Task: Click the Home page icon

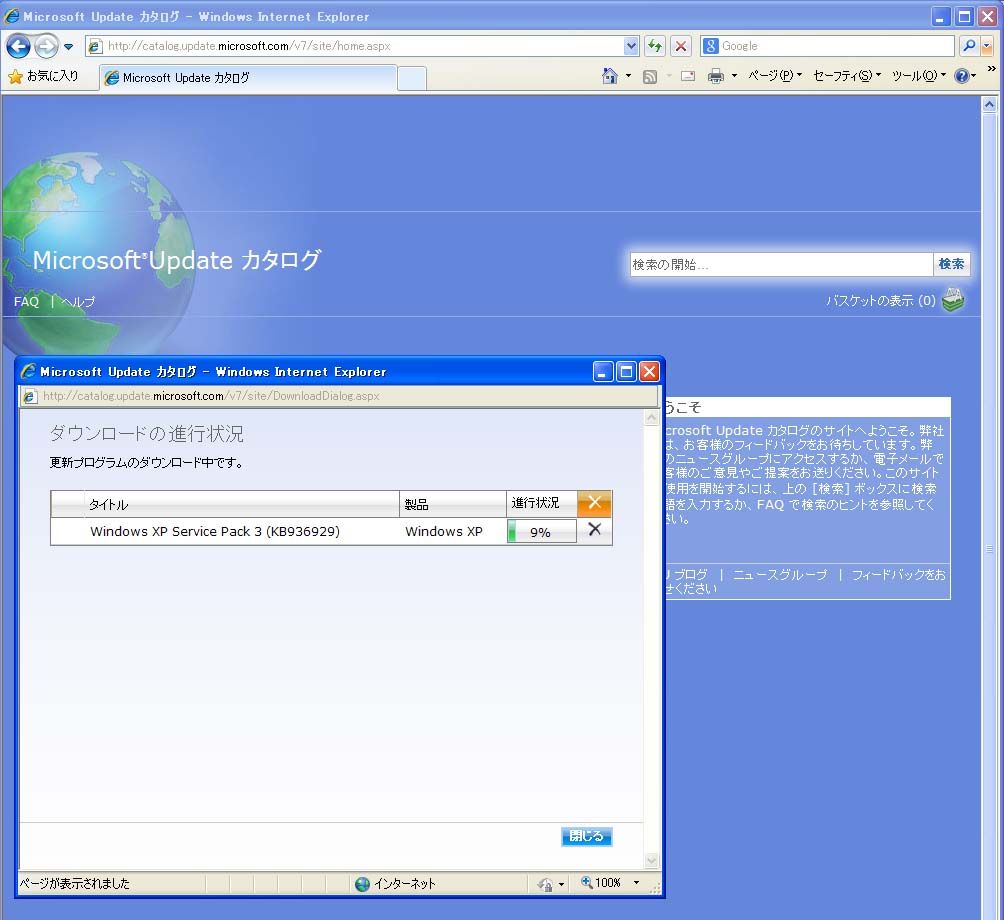Action: [610, 76]
